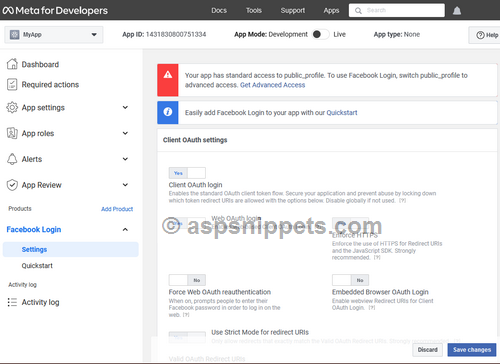Click the red warning triangle icon
Viewport: 500px width, 364px height.
(168, 74)
